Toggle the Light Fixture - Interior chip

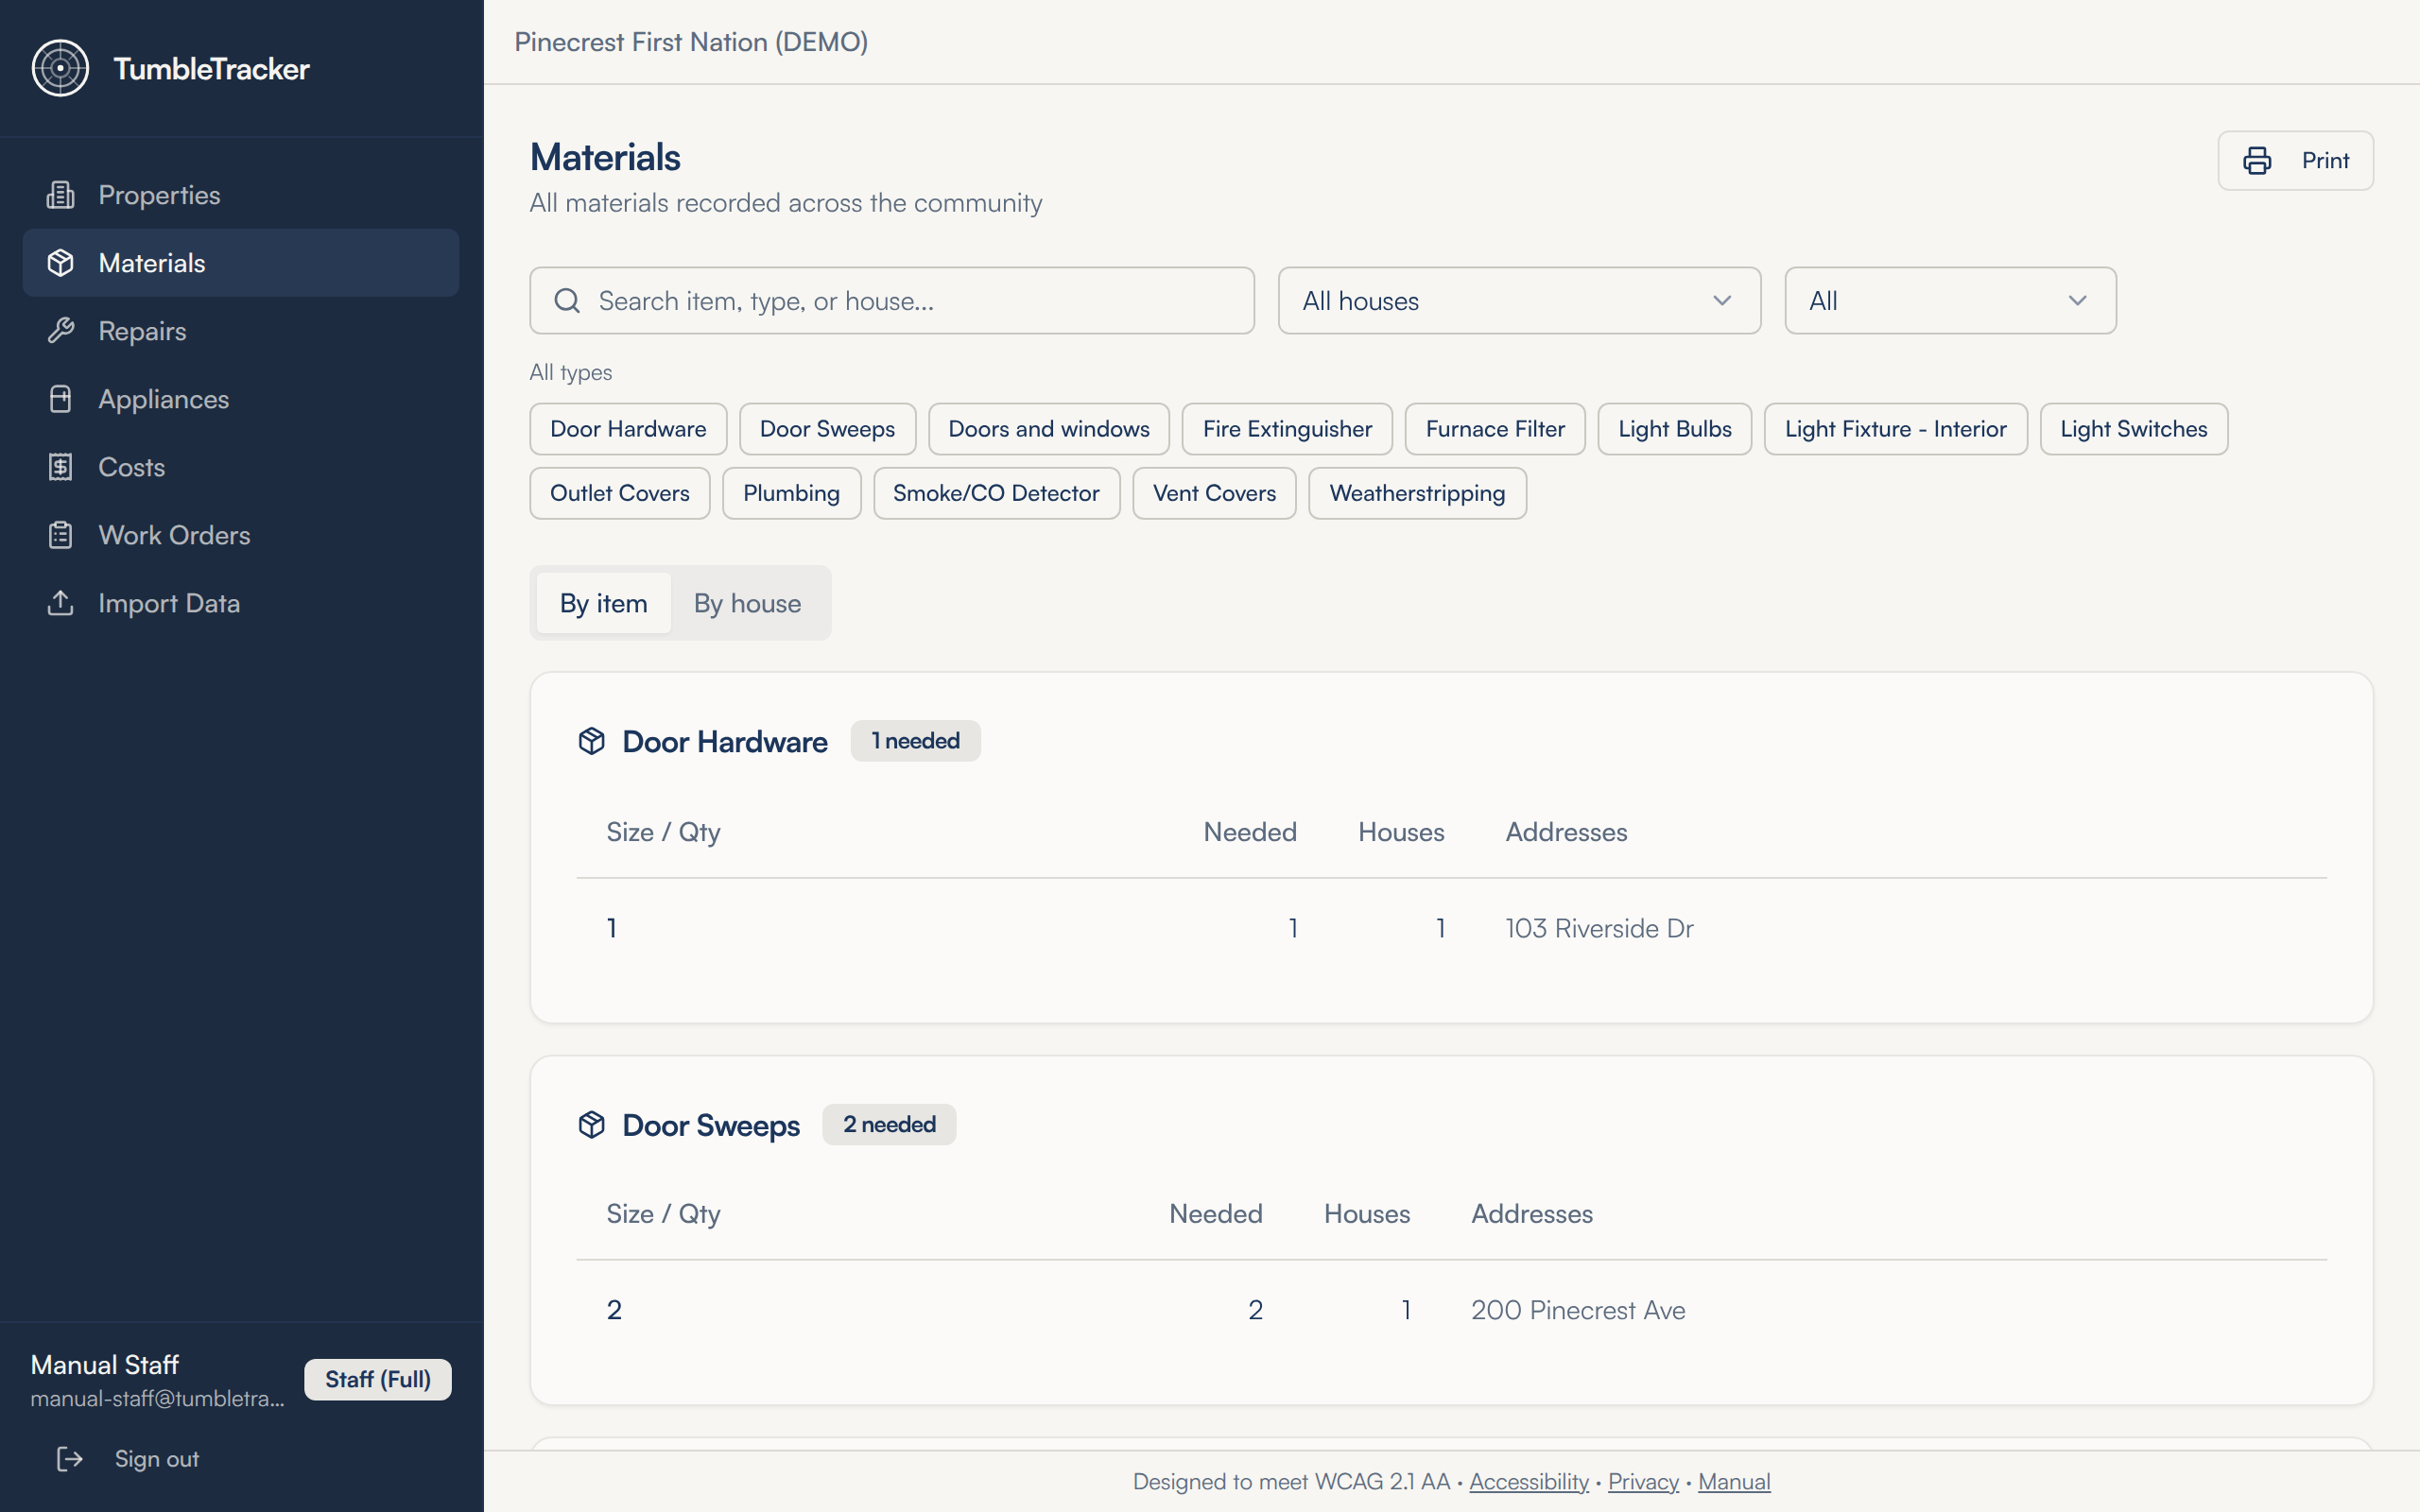tap(1896, 429)
